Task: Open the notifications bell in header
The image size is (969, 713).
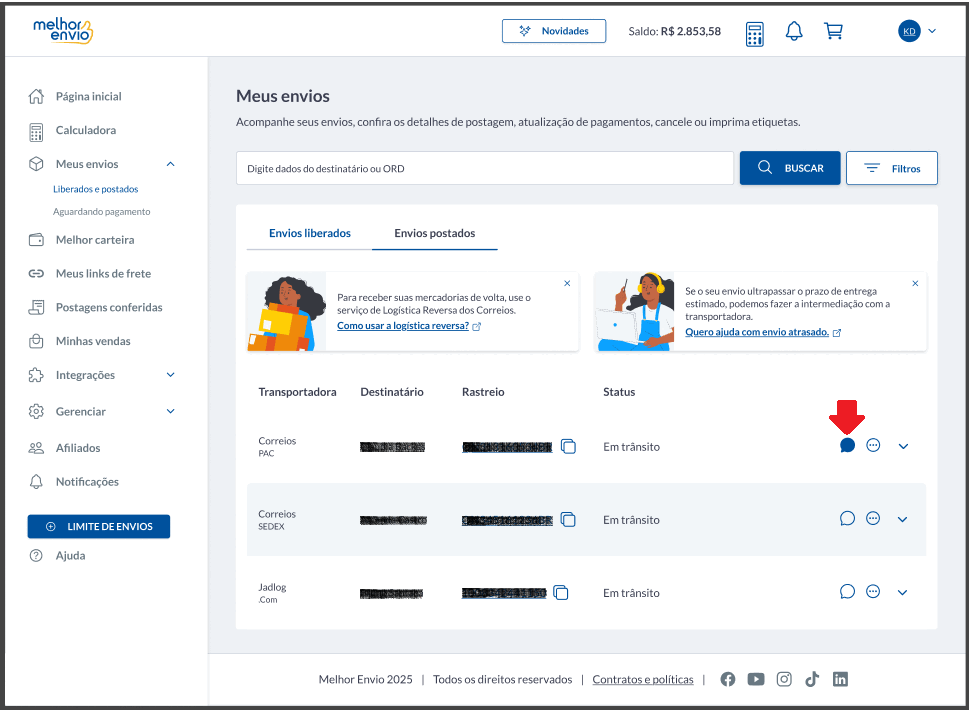Action: coord(794,31)
